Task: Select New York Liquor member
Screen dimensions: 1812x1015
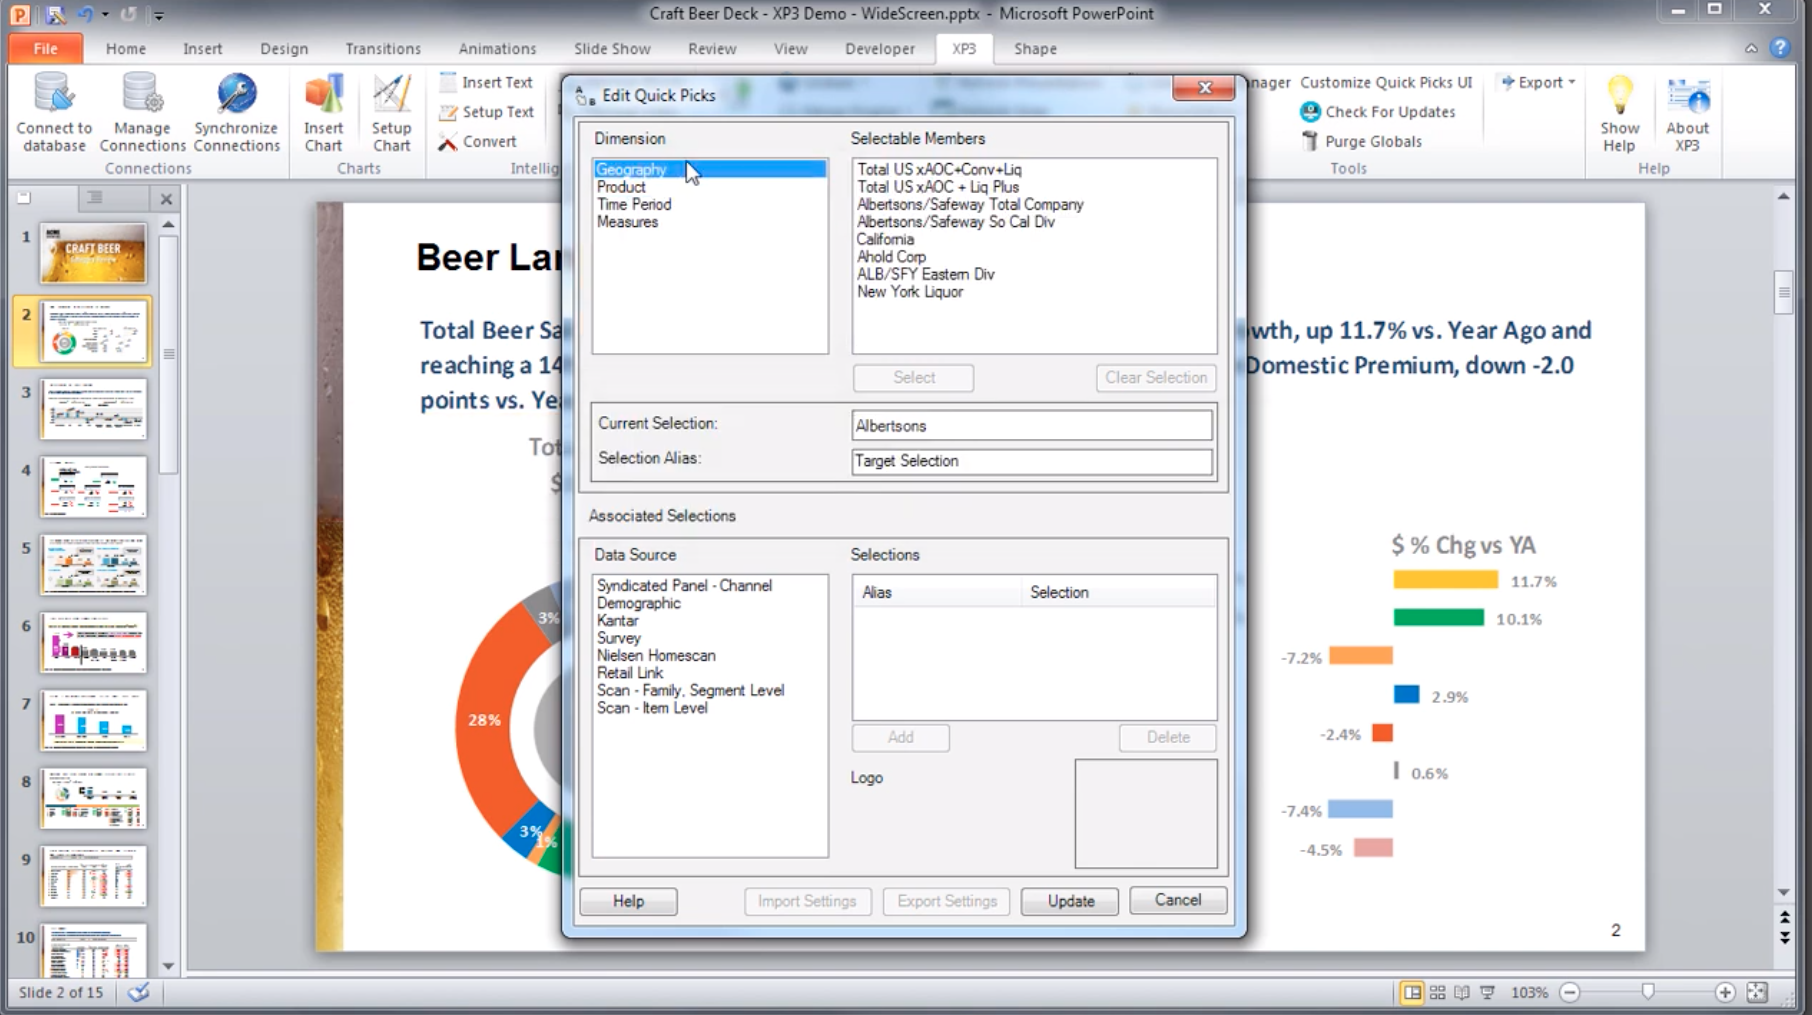Action: [910, 292]
